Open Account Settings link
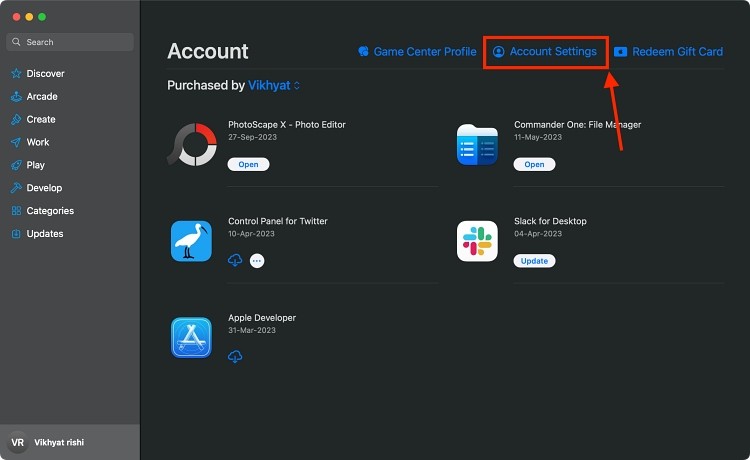Screen dimensions: 750x460 (x=553, y=52)
